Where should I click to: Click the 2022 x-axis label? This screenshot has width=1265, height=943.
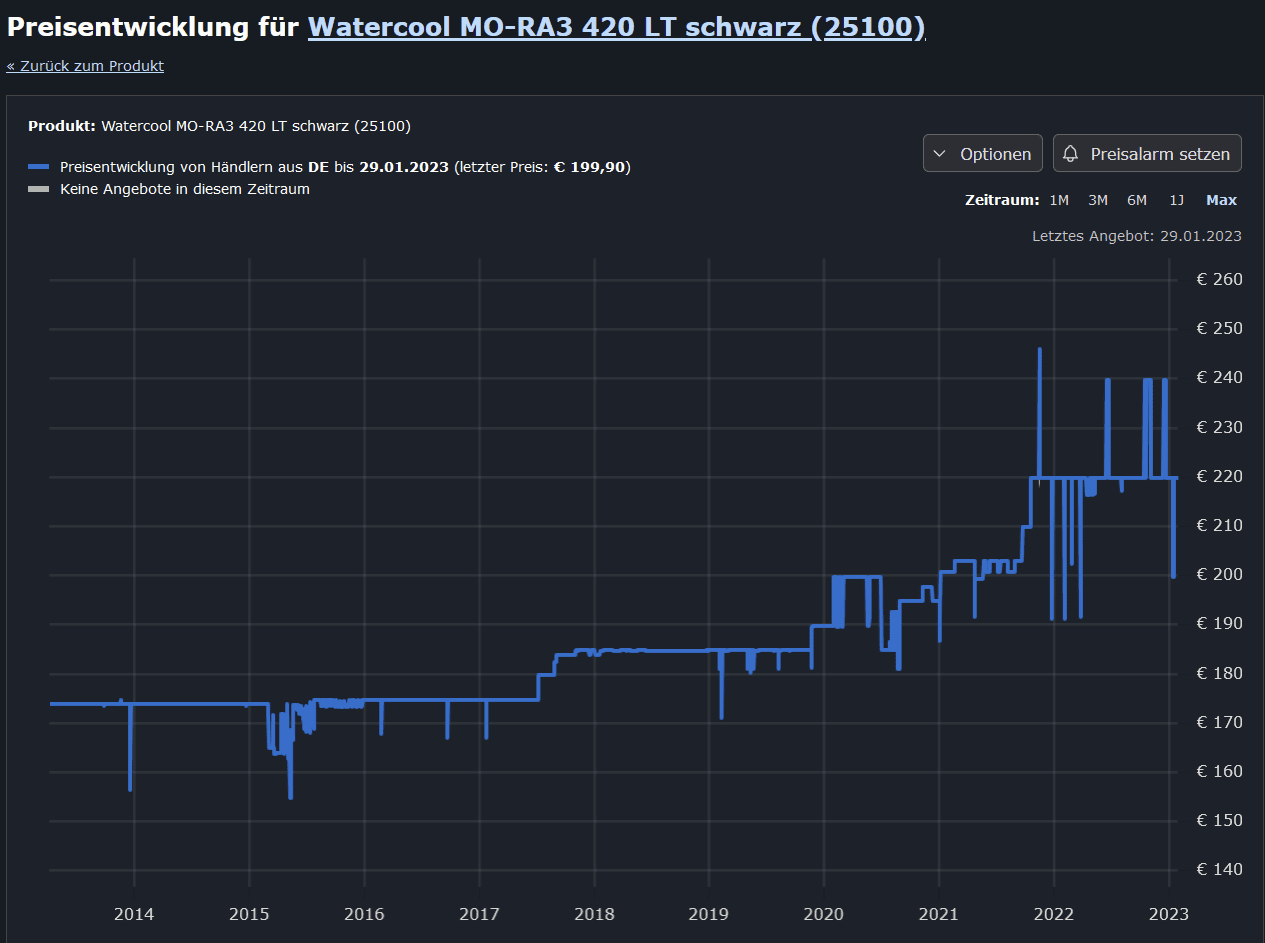pyautogui.click(x=1054, y=914)
